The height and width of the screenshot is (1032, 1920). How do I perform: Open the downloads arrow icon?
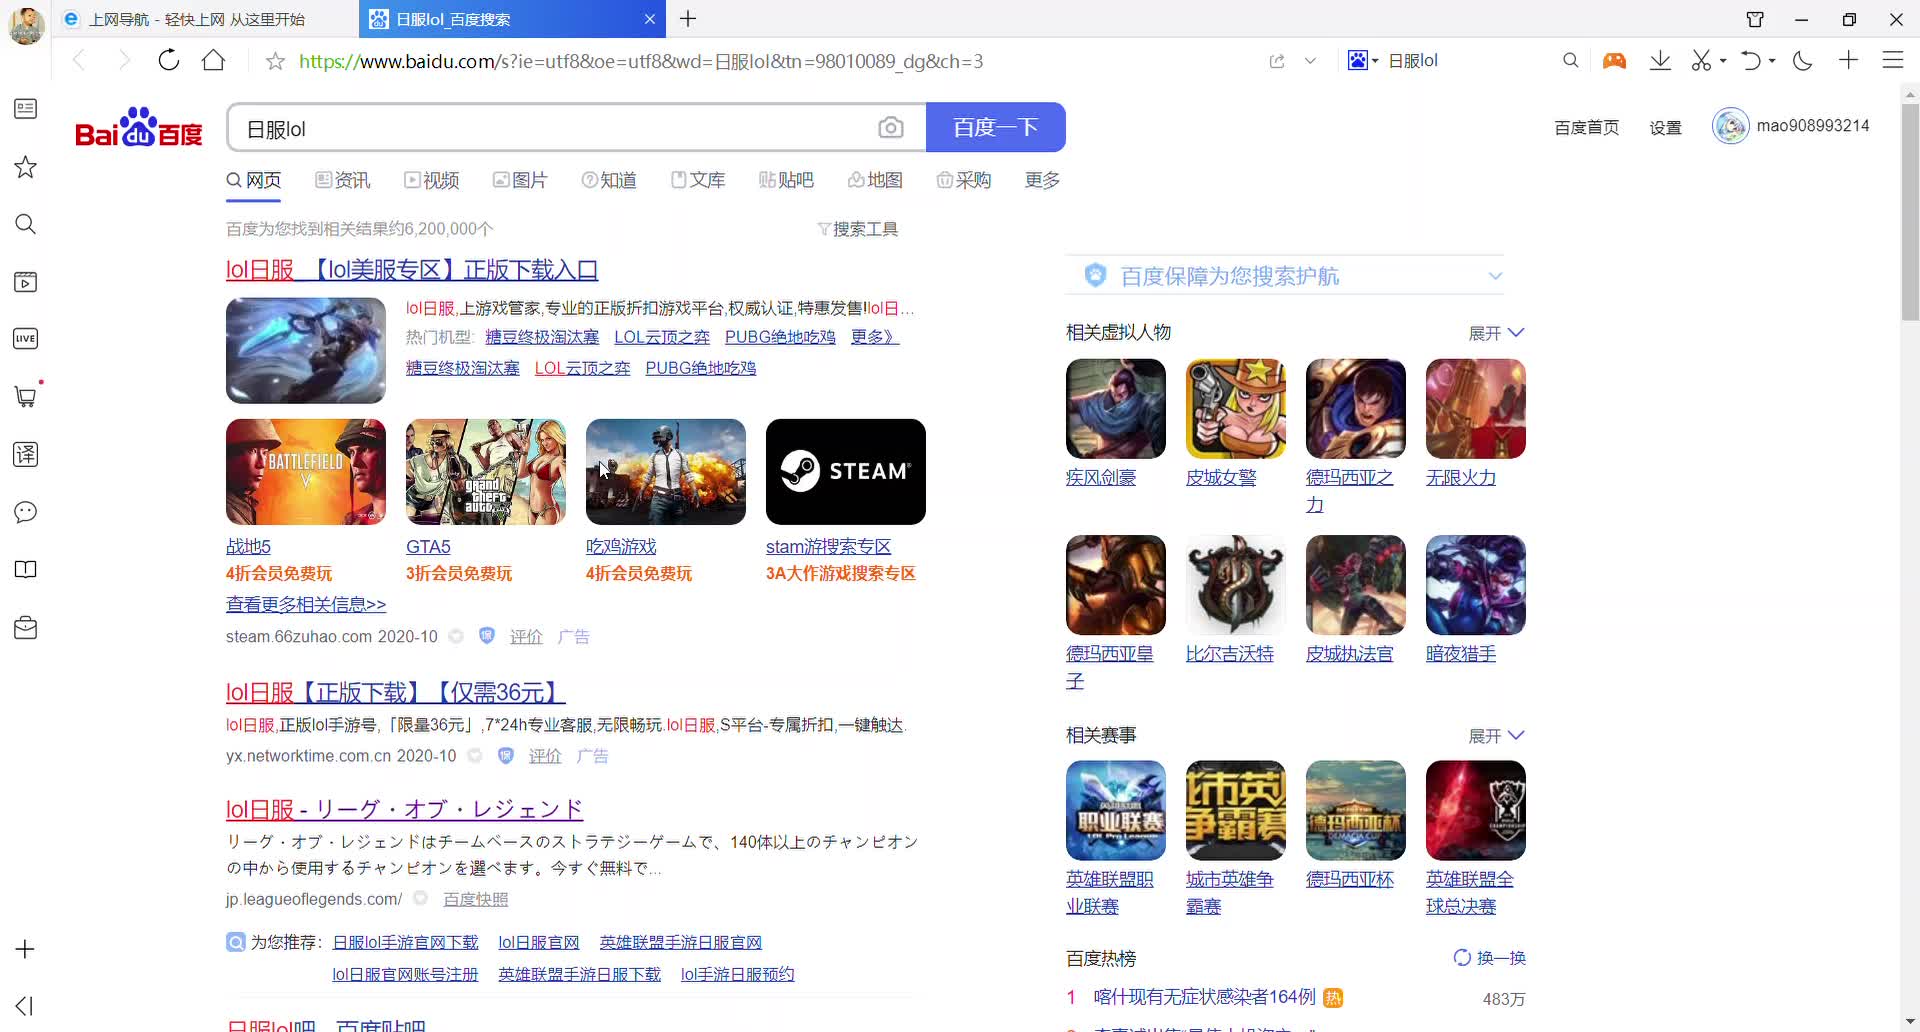pyautogui.click(x=1660, y=60)
